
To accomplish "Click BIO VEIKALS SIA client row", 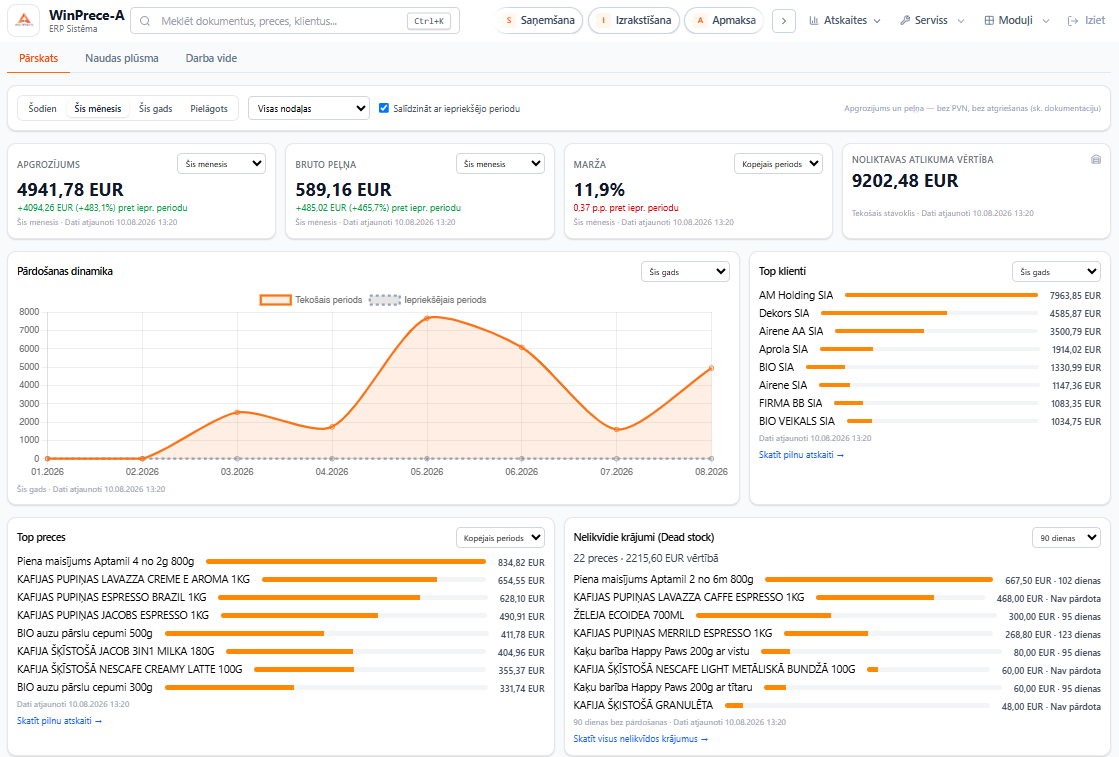I will pos(929,421).
